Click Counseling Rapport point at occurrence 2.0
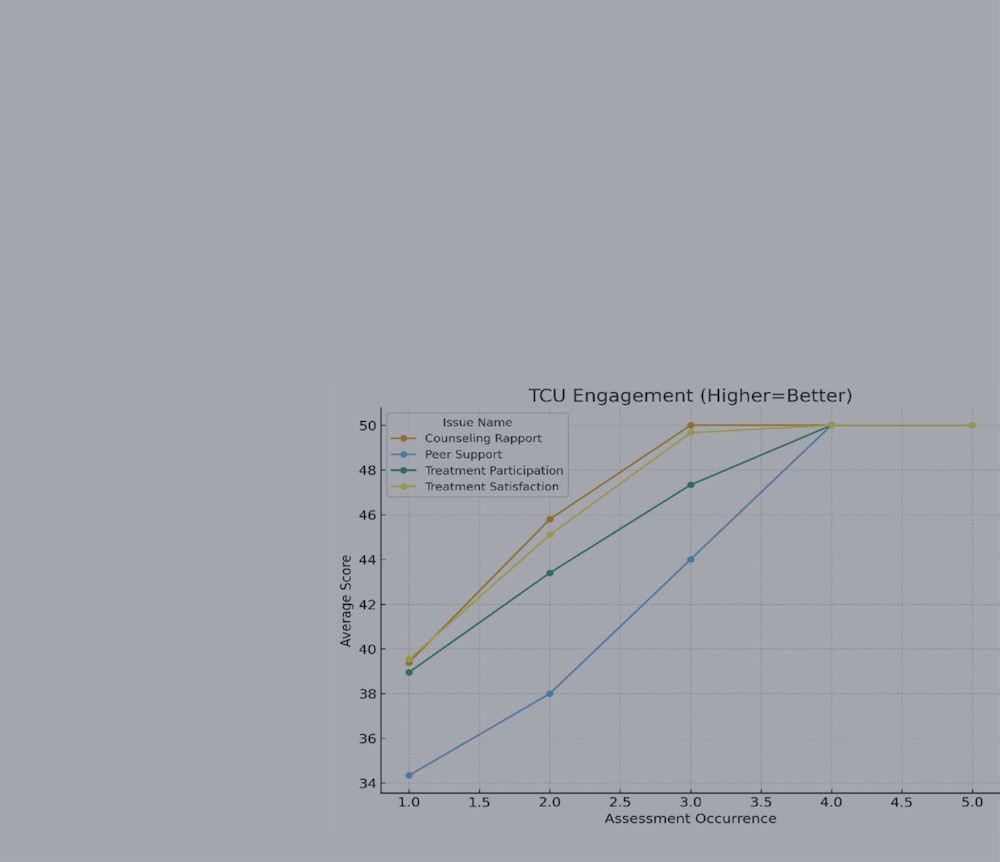Image resolution: width=1000 pixels, height=862 pixels. coord(550,519)
